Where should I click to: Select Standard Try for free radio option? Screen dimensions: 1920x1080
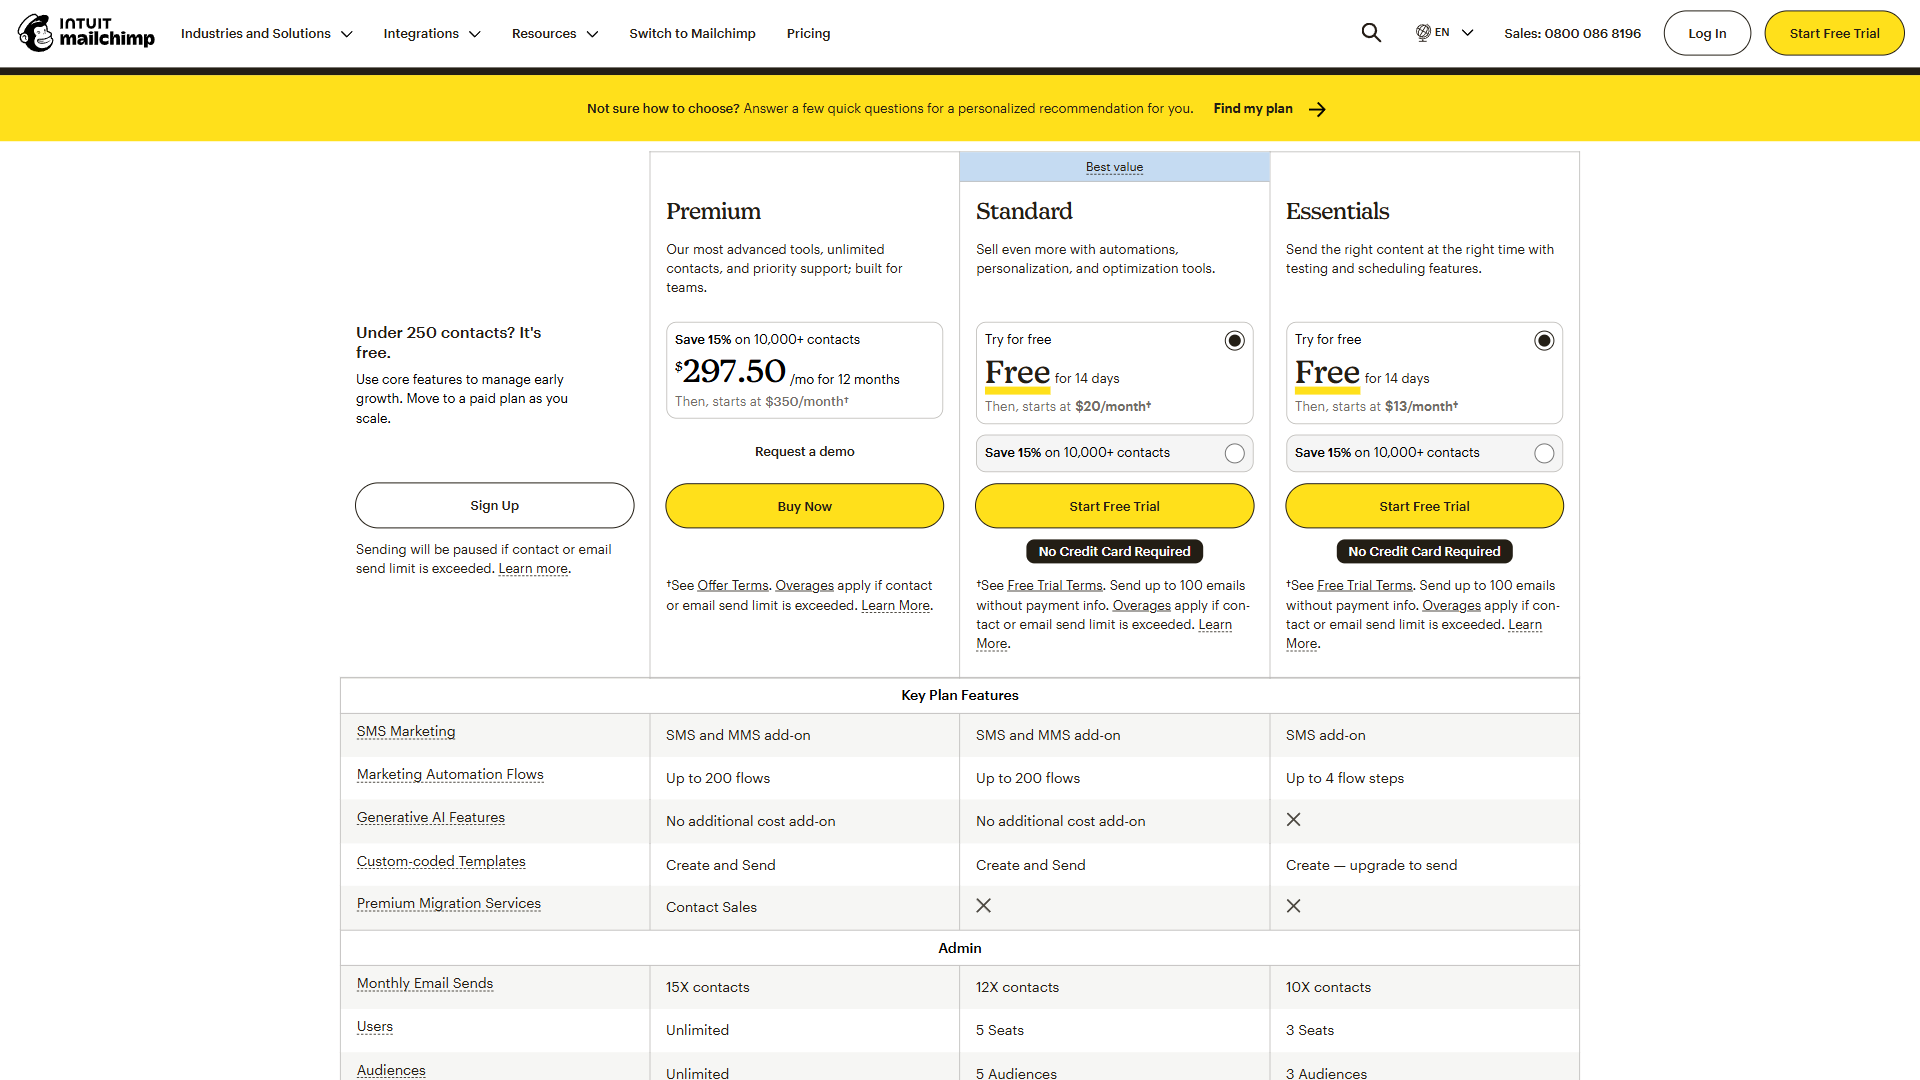1235,341
